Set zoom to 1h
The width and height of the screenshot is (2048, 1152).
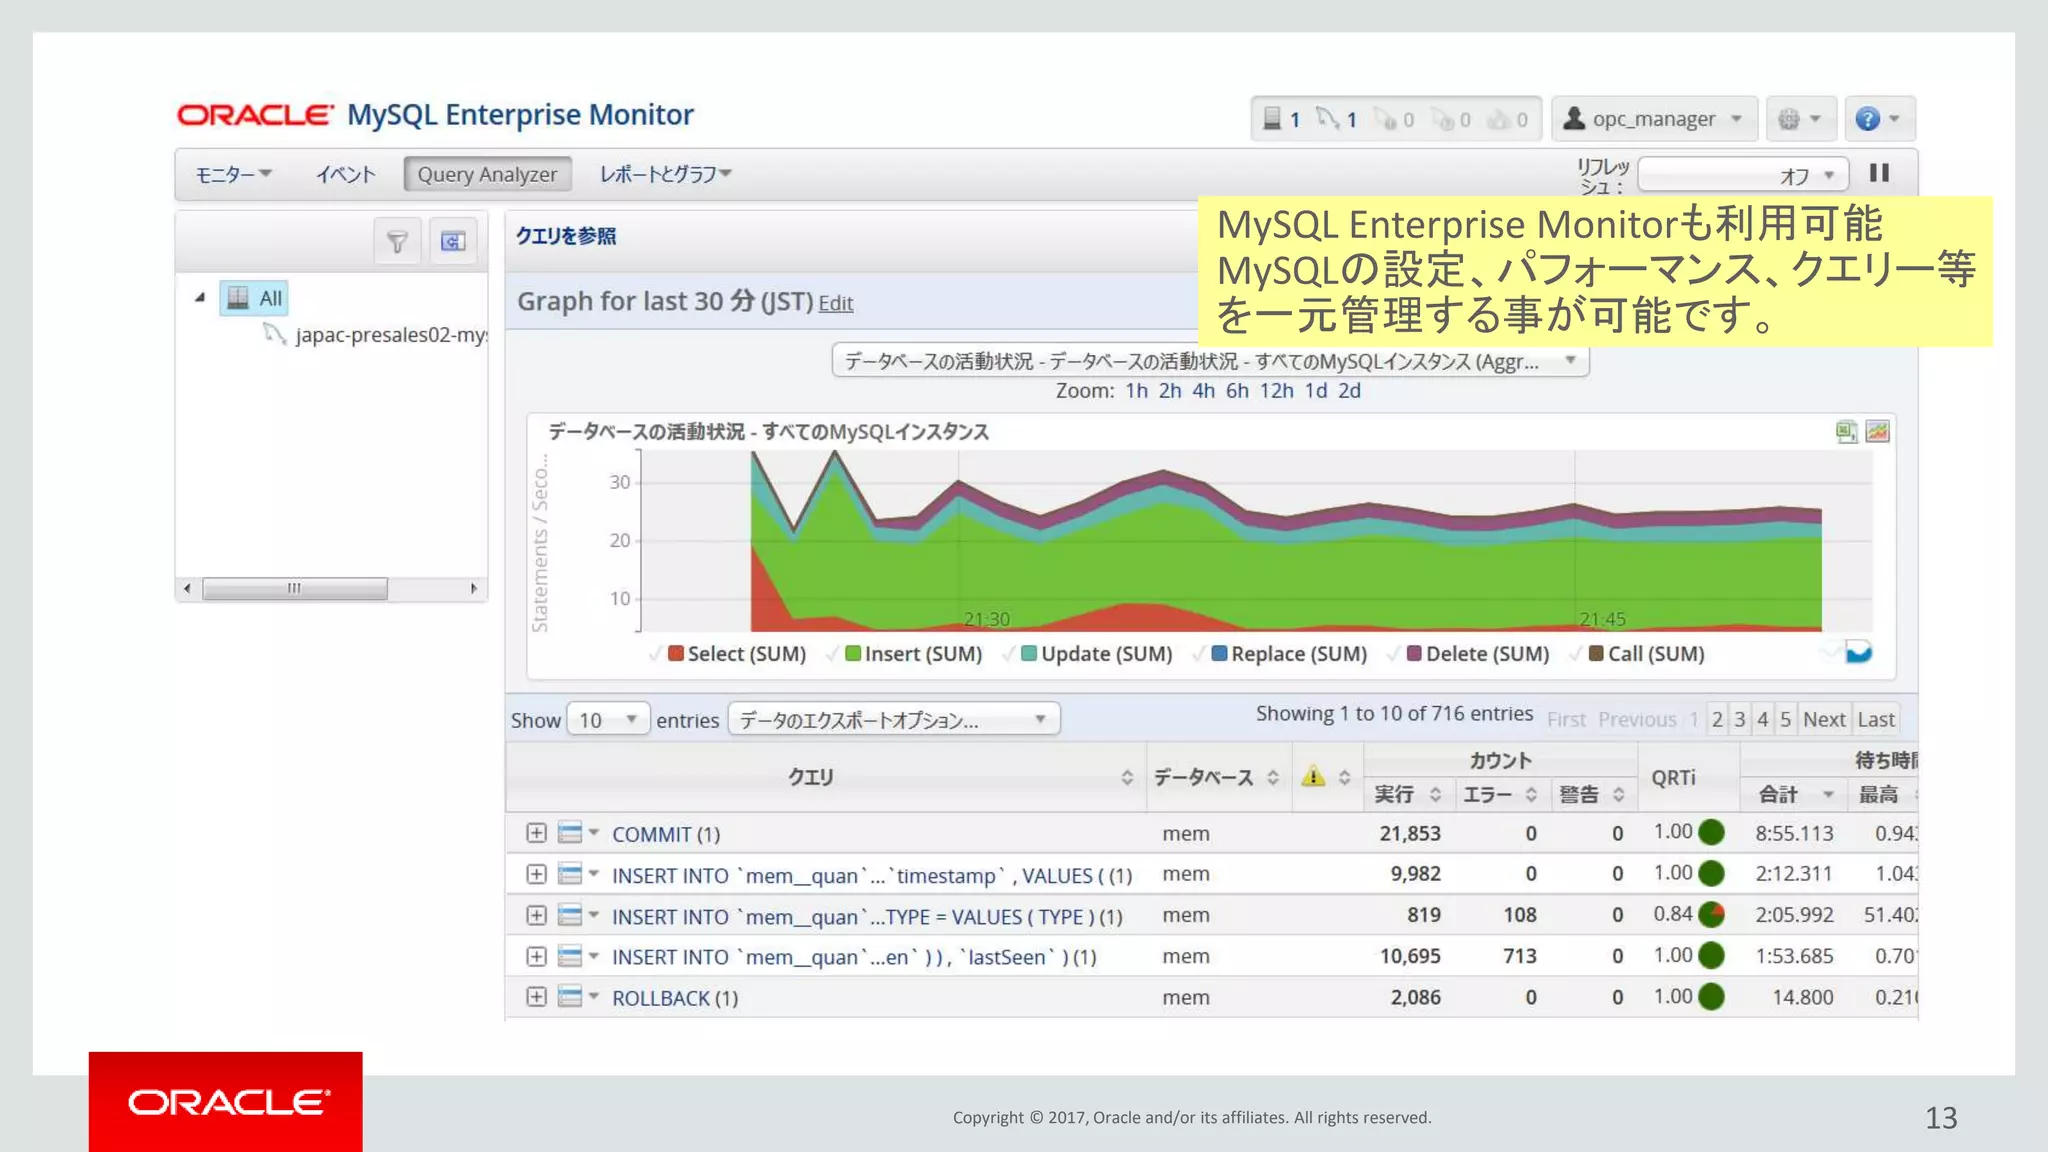tap(1136, 391)
